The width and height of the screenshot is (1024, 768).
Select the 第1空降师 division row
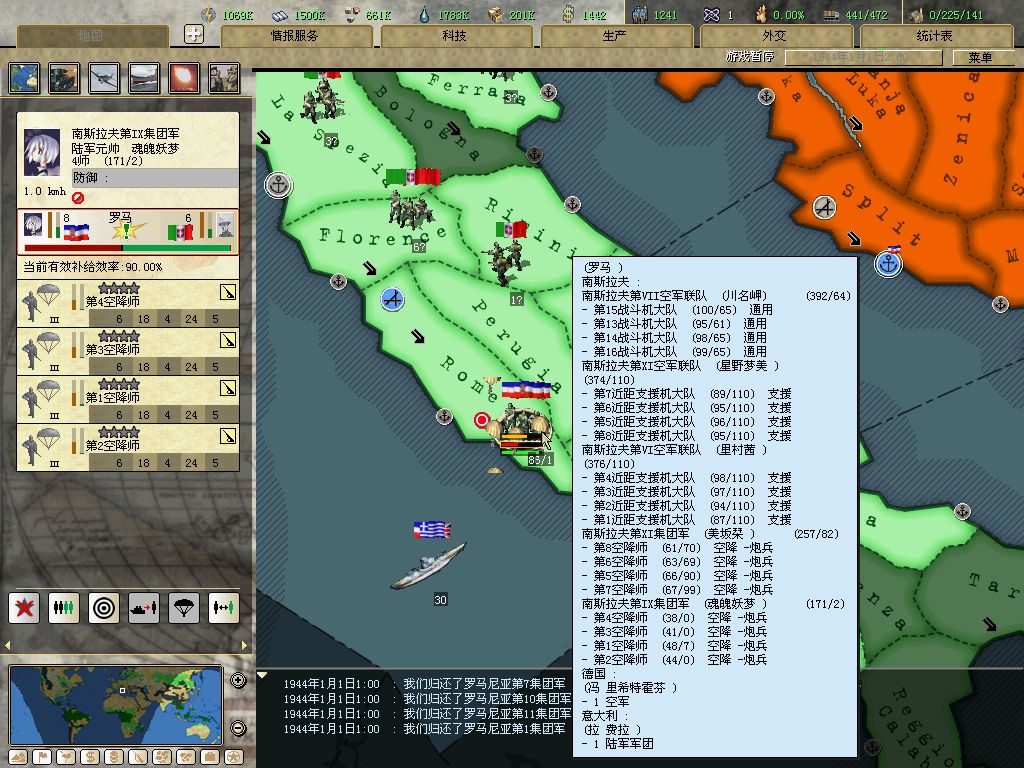click(128, 399)
